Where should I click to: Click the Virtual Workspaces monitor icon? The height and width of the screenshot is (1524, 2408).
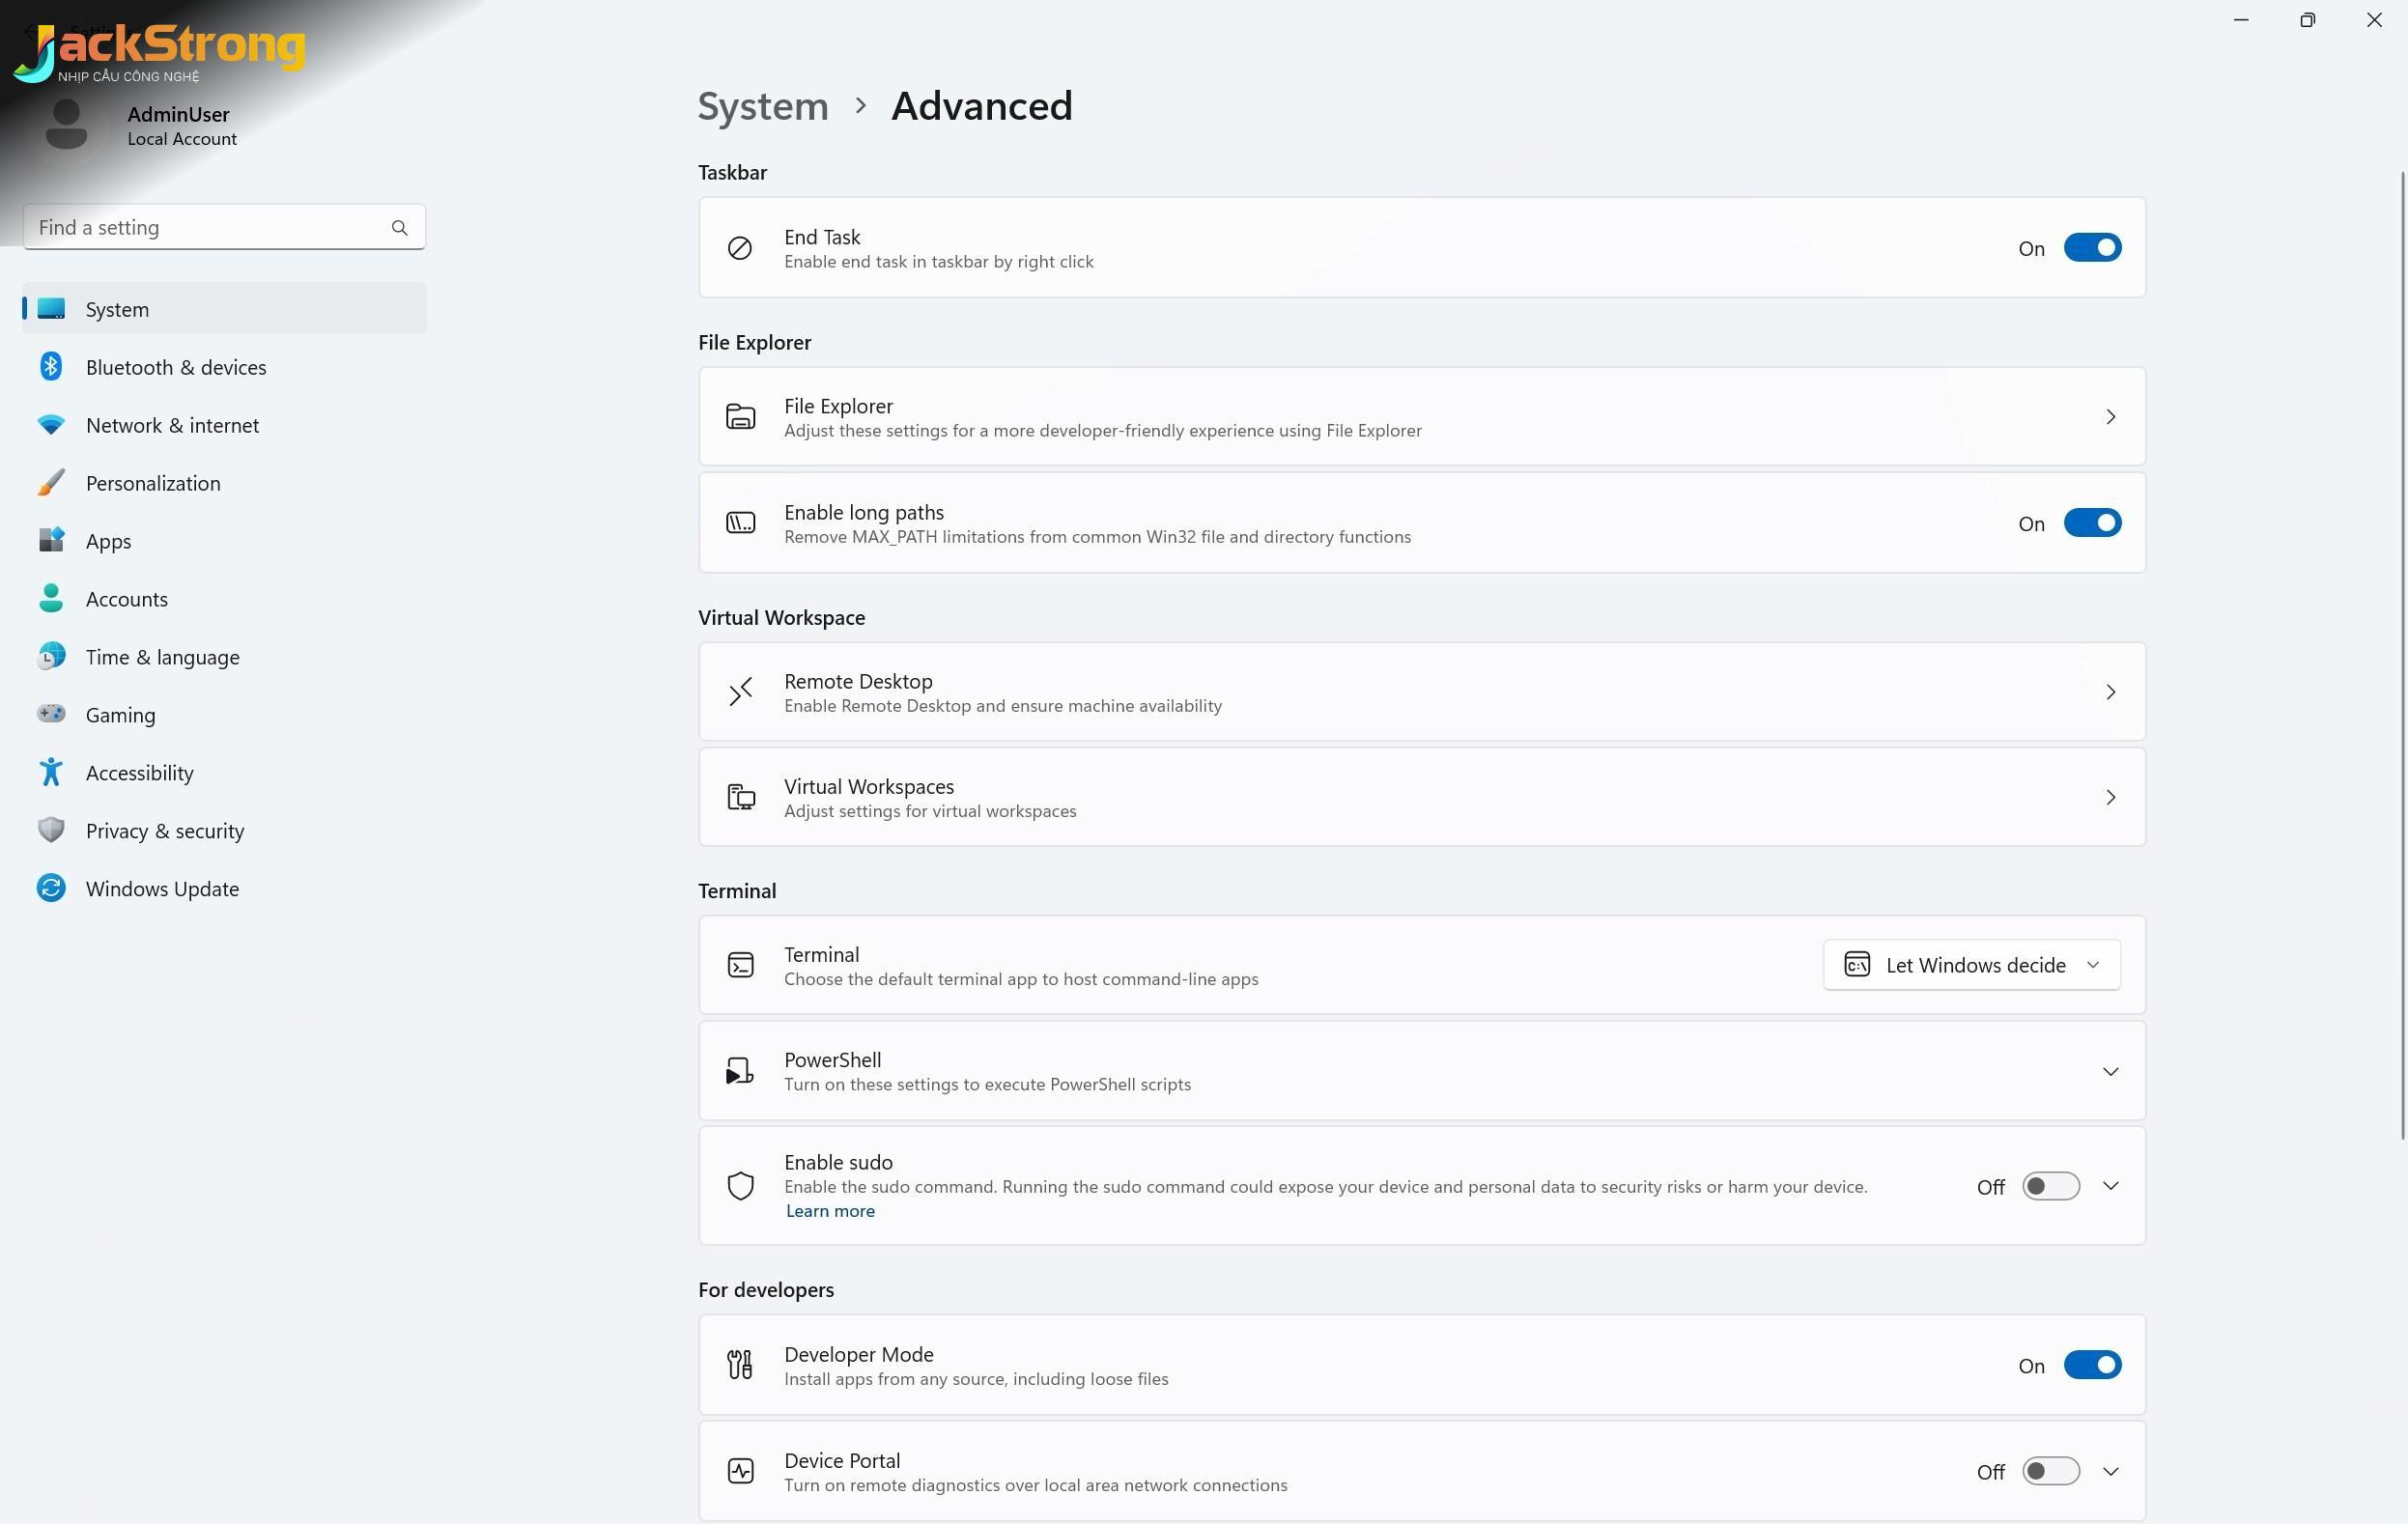click(740, 797)
